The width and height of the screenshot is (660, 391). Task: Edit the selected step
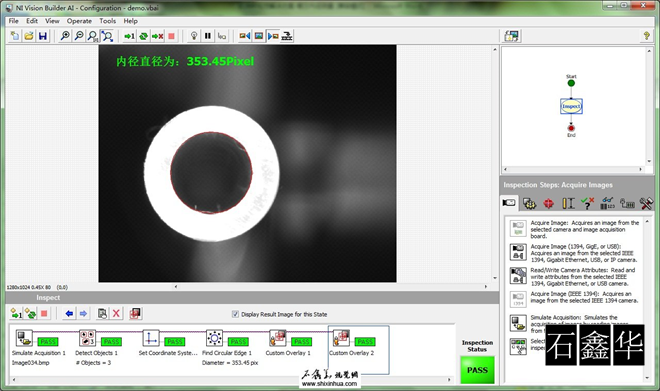coord(102,314)
